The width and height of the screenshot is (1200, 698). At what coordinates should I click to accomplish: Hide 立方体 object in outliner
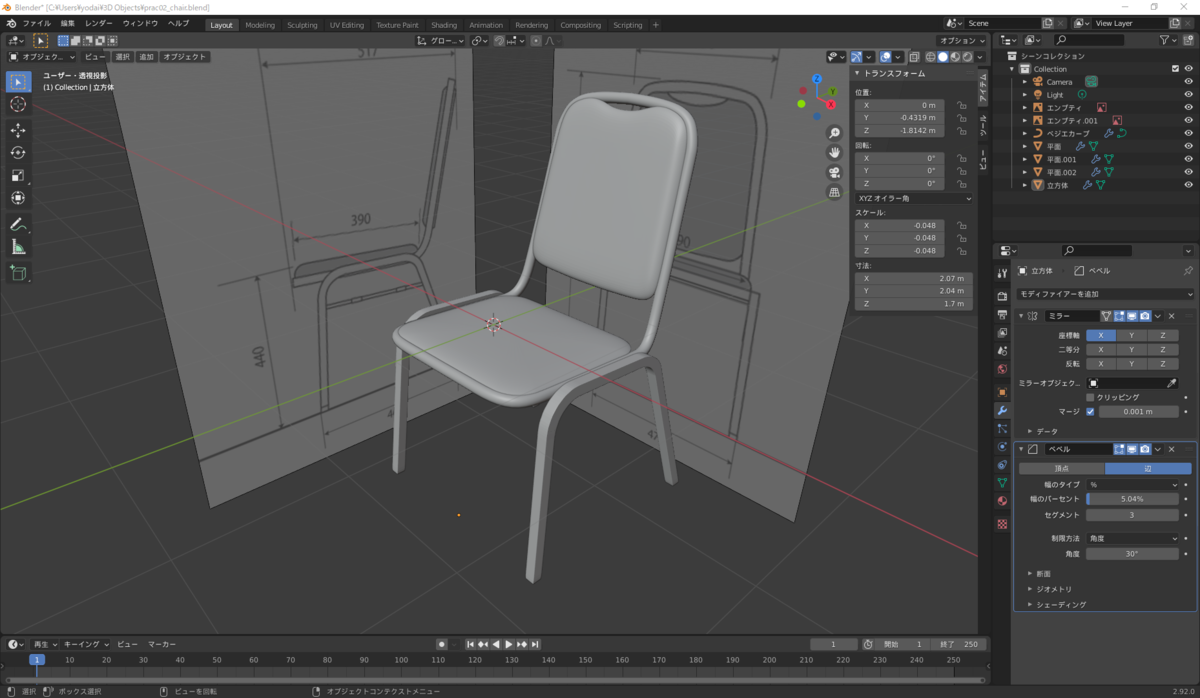(x=1188, y=185)
